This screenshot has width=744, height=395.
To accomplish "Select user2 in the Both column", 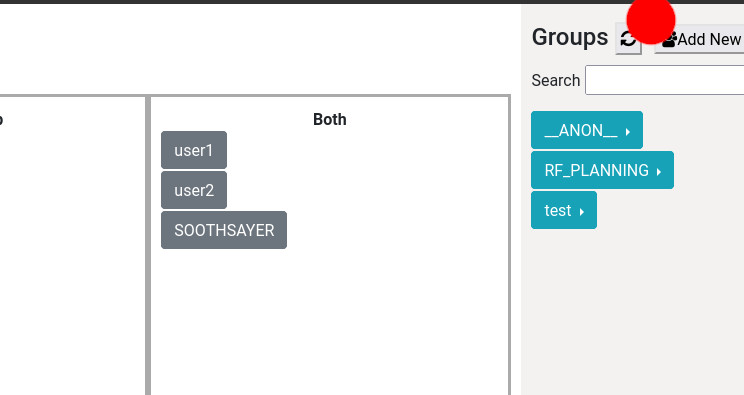I will click(x=194, y=190).
